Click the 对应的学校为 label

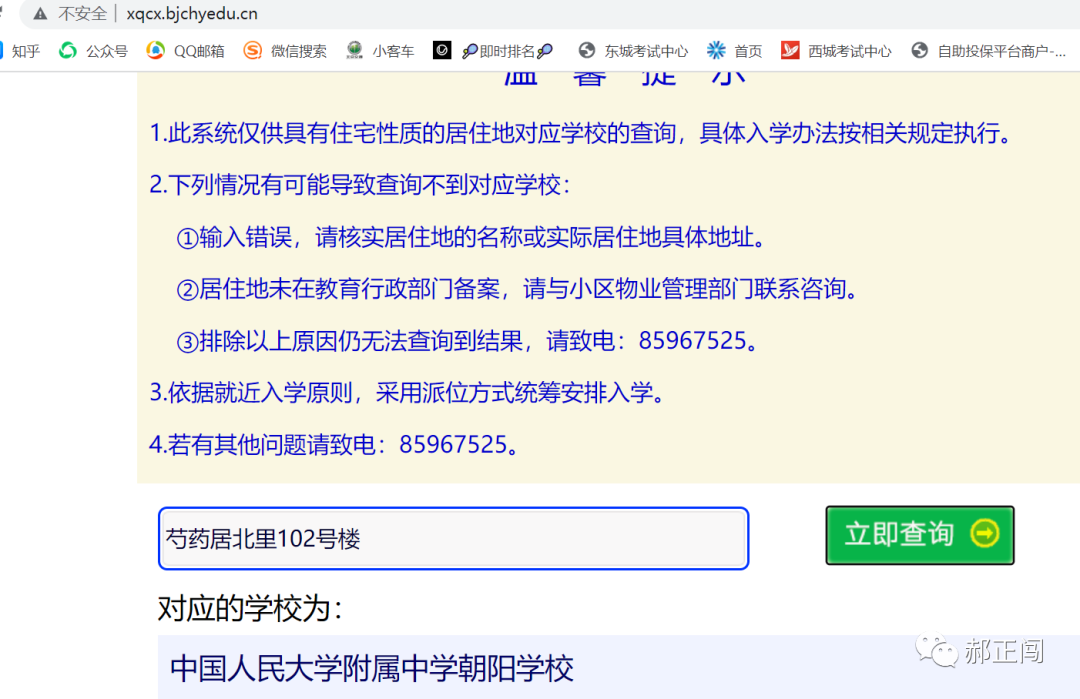(x=250, y=609)
